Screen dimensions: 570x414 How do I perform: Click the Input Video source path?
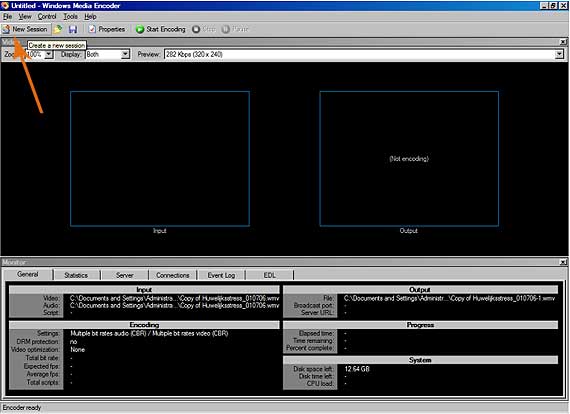coord(174,298)
